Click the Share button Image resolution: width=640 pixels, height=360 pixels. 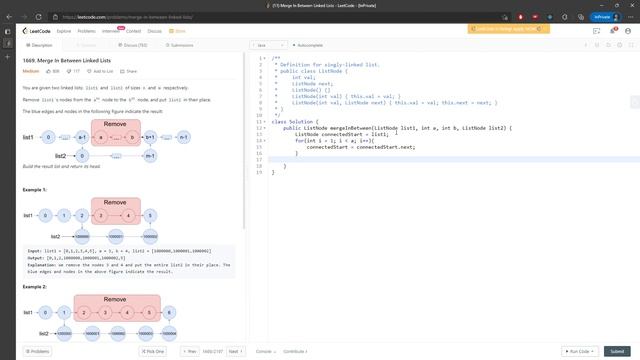coord(129,71)
